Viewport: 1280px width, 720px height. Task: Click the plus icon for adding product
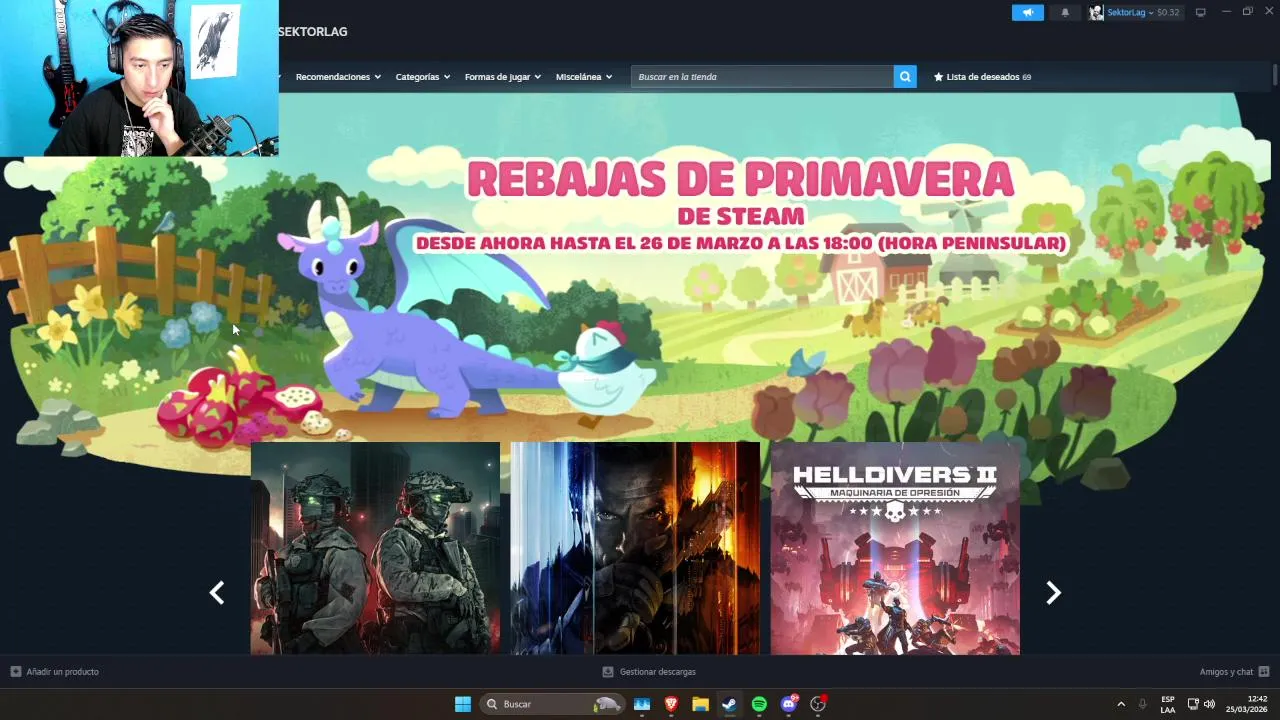tap(16, 672)
